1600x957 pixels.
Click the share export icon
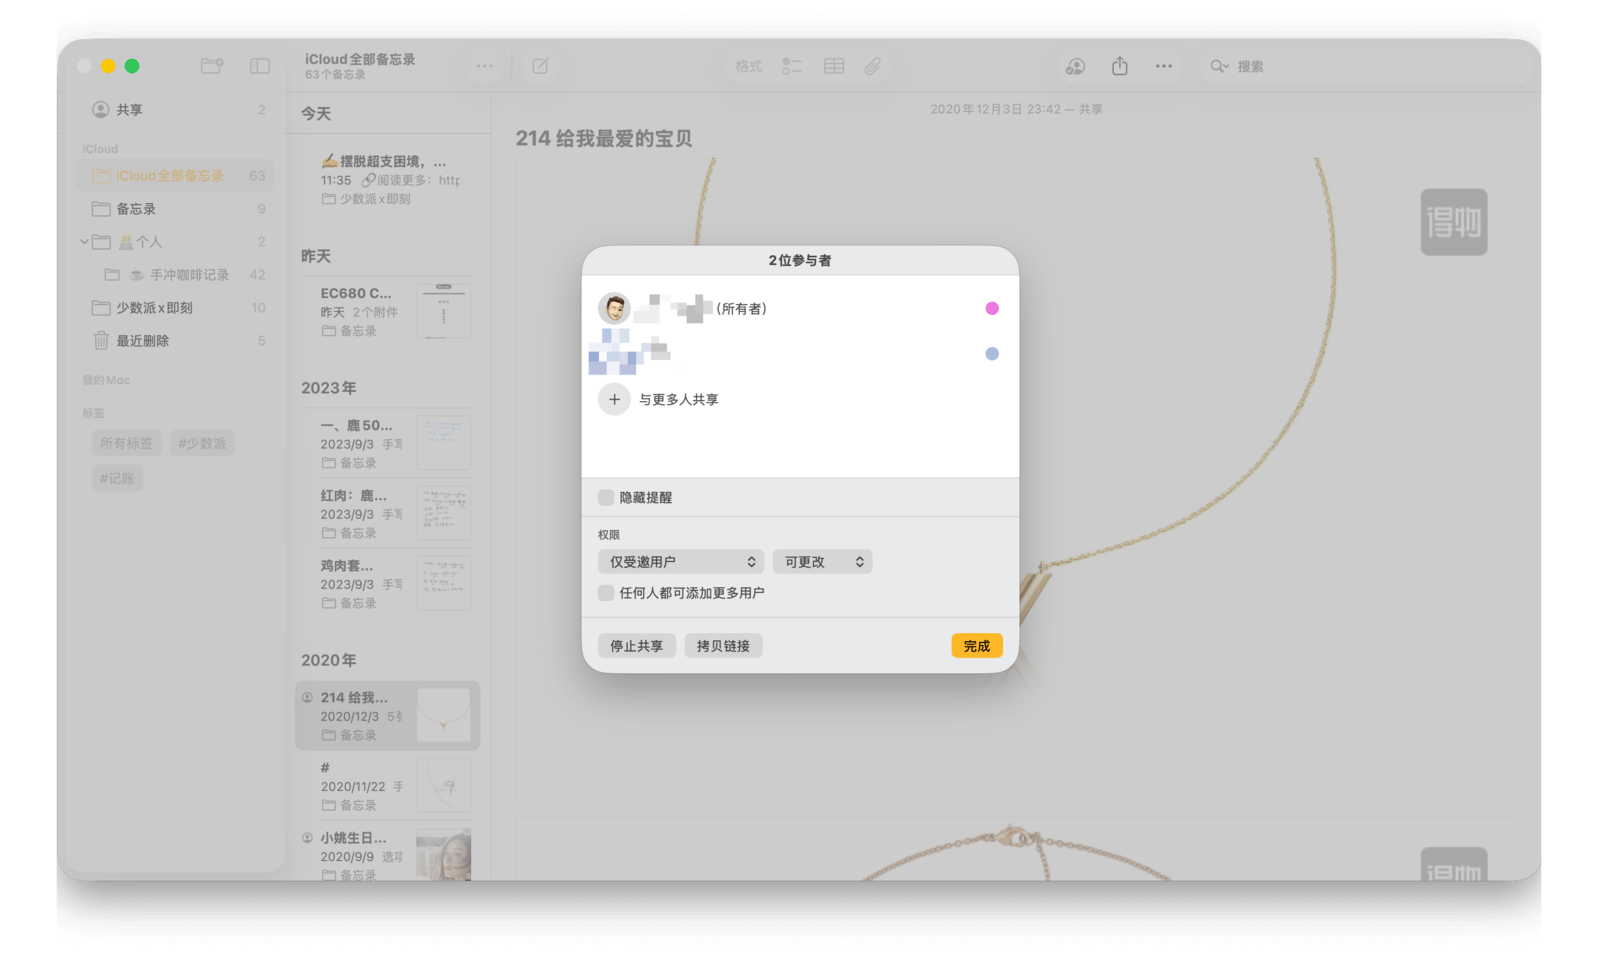(1120, 66)
